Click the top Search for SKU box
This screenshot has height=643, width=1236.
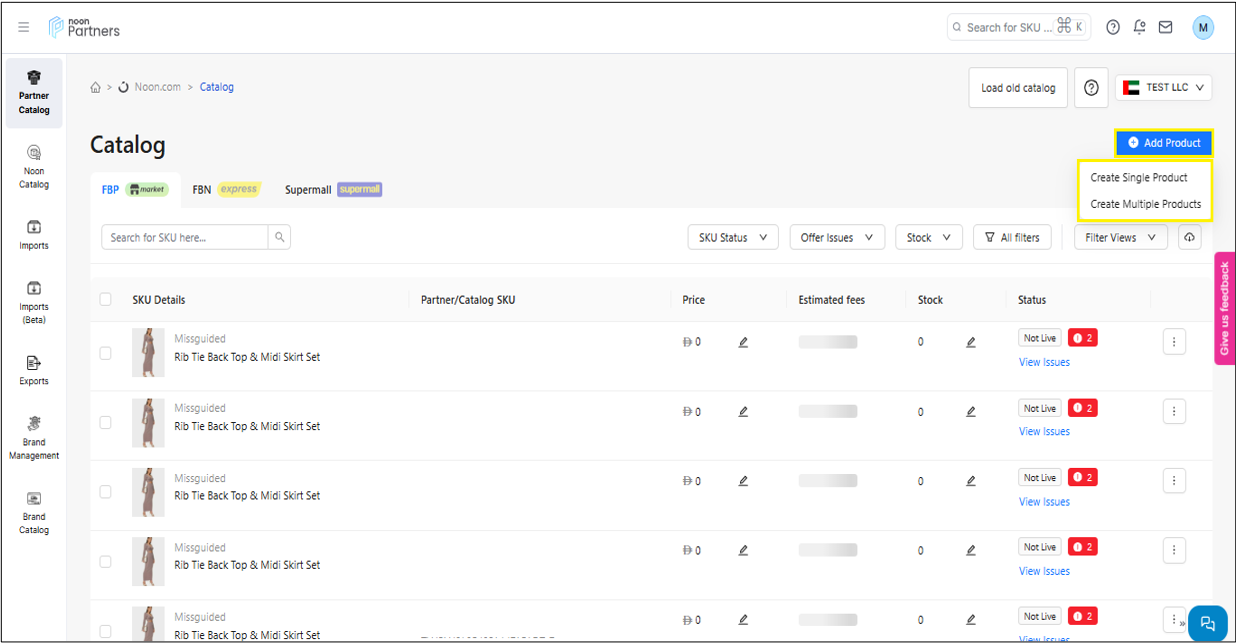1019,28
